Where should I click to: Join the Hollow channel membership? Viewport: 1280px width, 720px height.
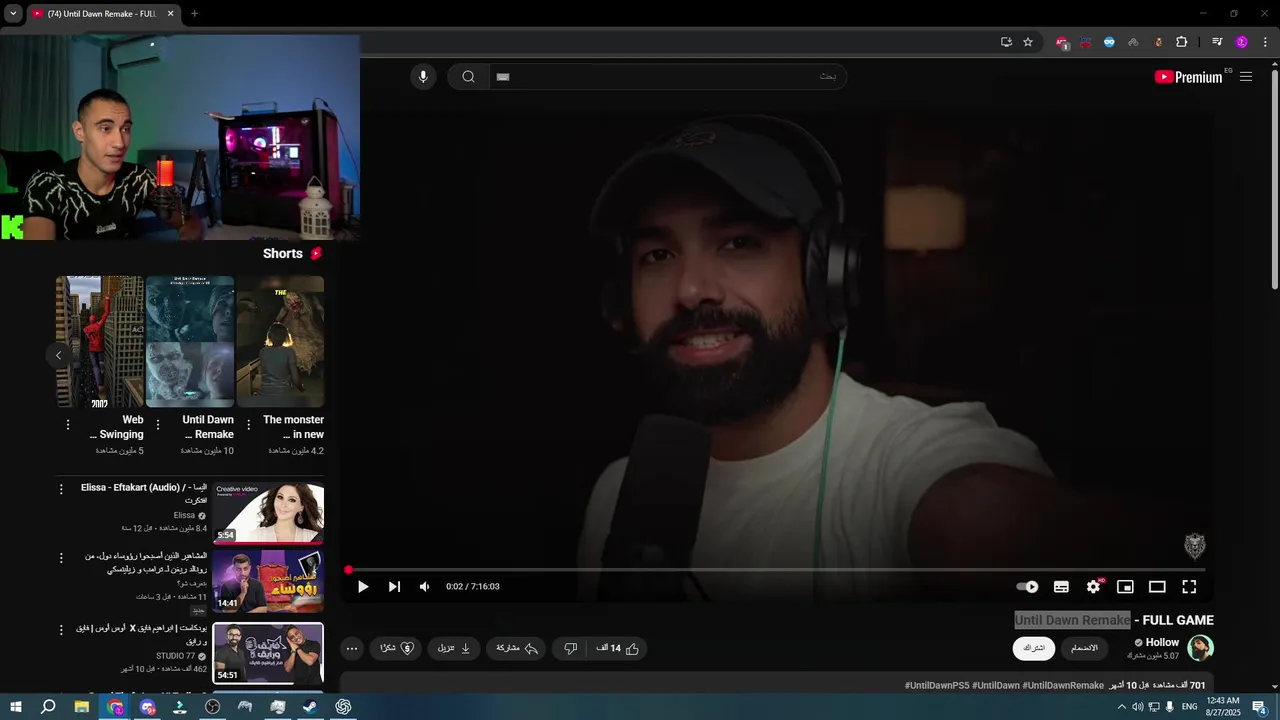1085,648
